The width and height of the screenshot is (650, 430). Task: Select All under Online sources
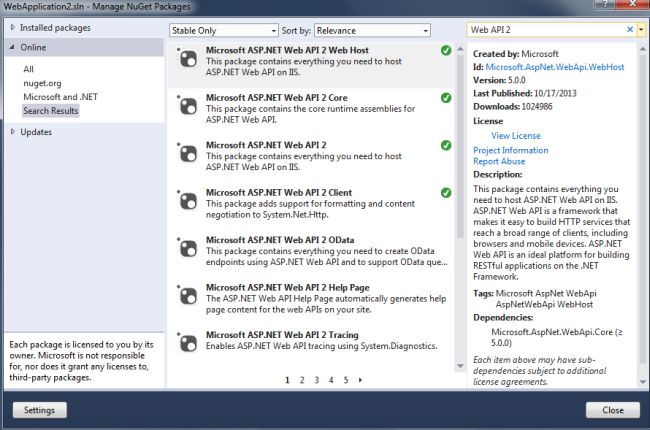[28, 69]
